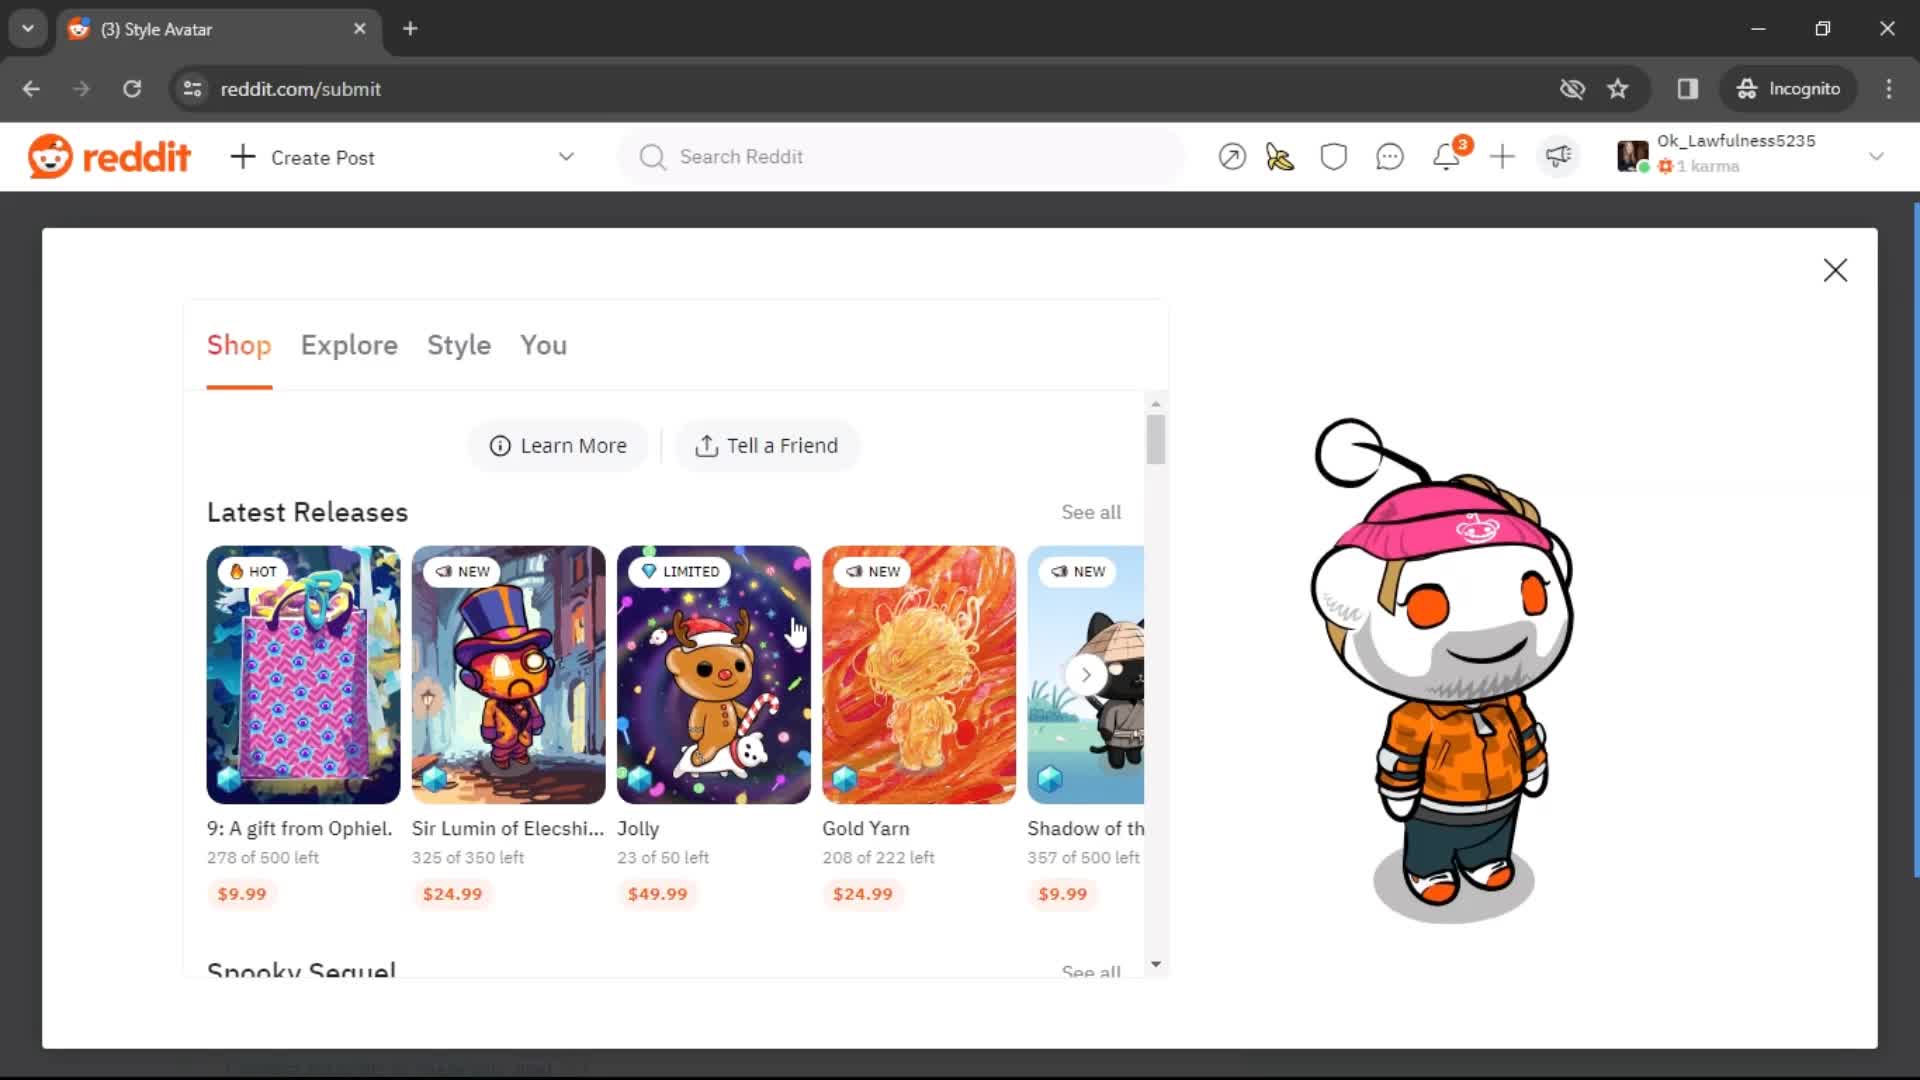The height and width of the screenshot is (1080, 1920).
Task: Click the shield/mod icon
Action: click(1335, 157)
